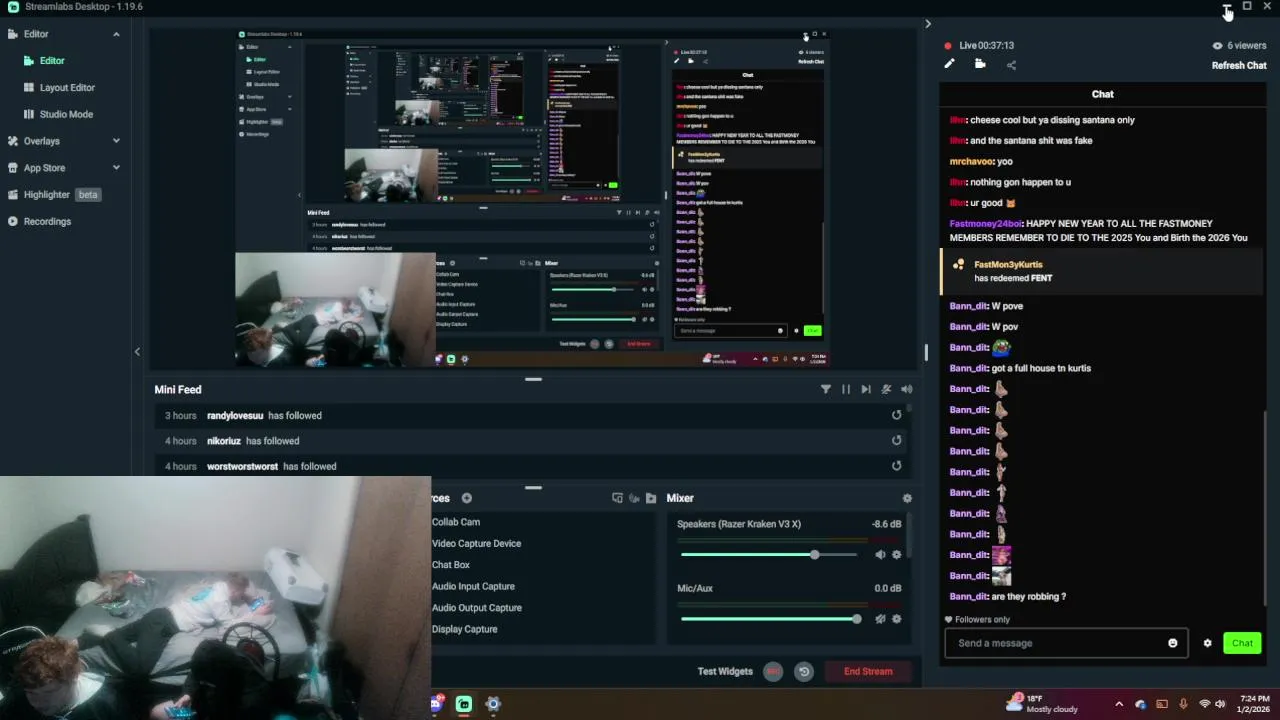Replay the worstworstworst follow alert
Viewport: 1280px width, 720px height.
click(896, 466)
